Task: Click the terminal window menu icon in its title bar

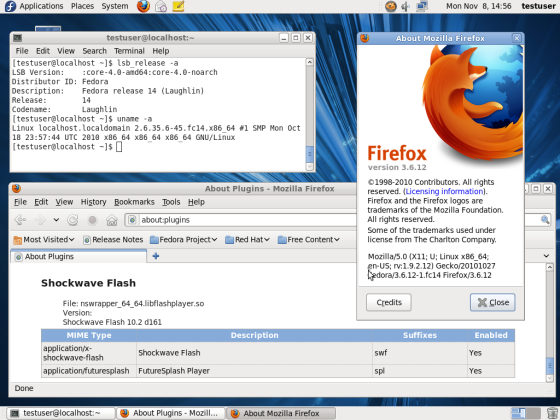Action: tap(17, 38)
